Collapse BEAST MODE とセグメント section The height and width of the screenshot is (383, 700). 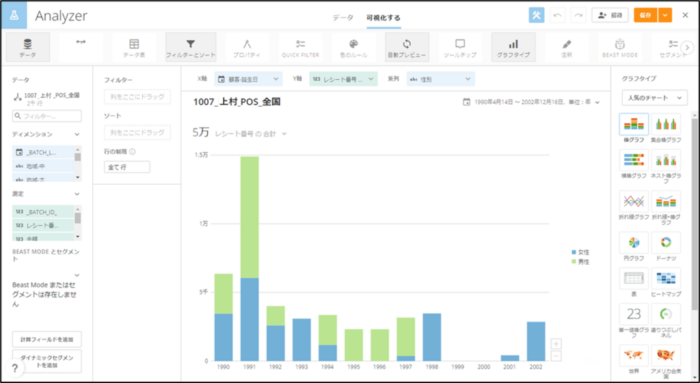point(77,275)
